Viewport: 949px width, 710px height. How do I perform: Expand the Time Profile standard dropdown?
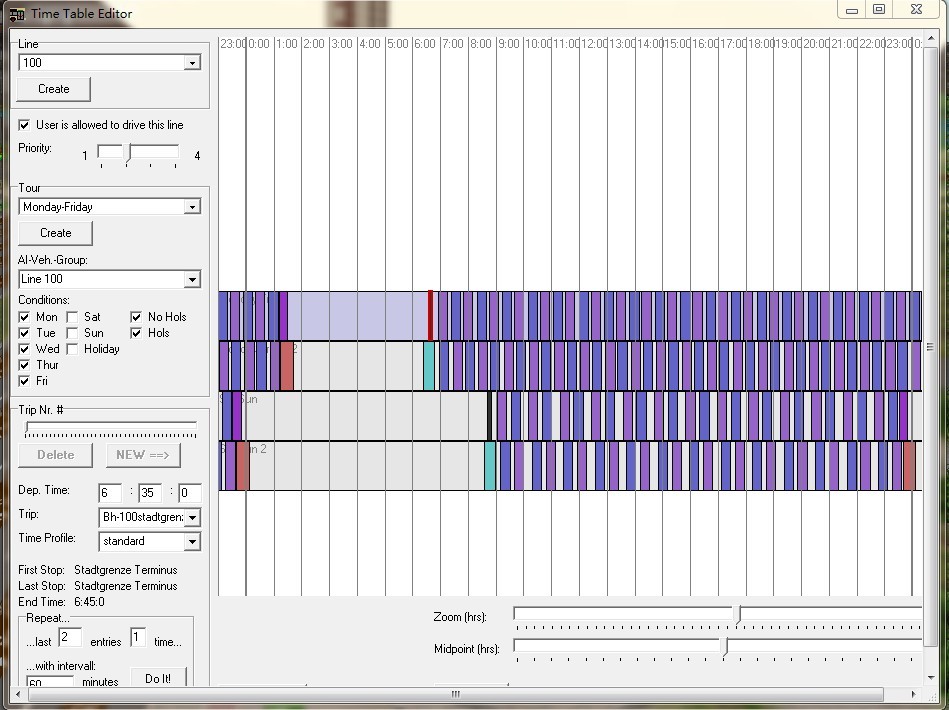(x=191, y=541)
